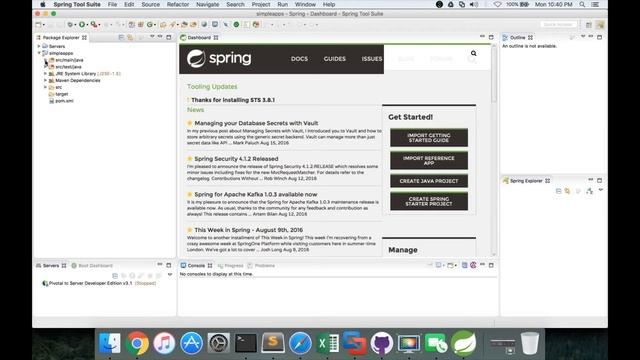The height and width of the screenshot is (360, 640).
Task: Expand the Servers project in Package Explorer
Action: [39, 46]
